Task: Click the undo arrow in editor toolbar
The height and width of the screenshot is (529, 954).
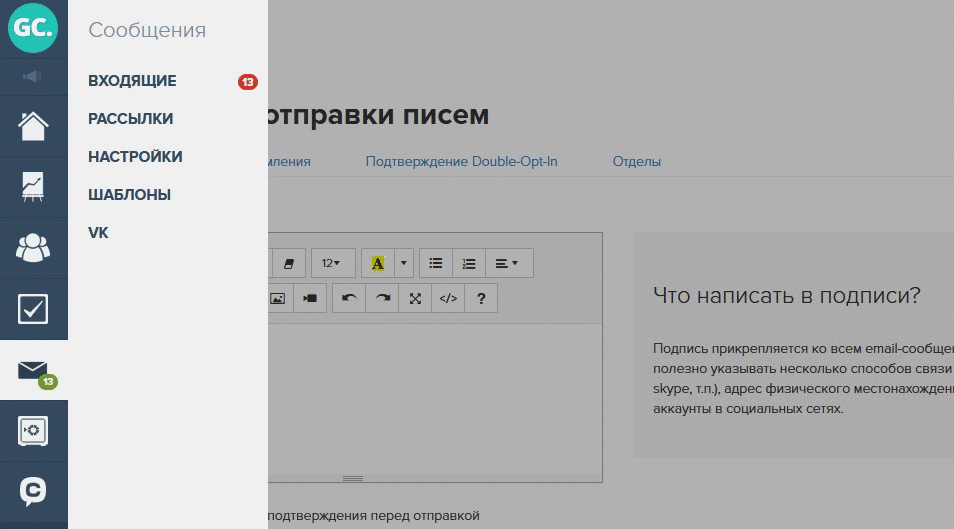Action: click(348, 298)
